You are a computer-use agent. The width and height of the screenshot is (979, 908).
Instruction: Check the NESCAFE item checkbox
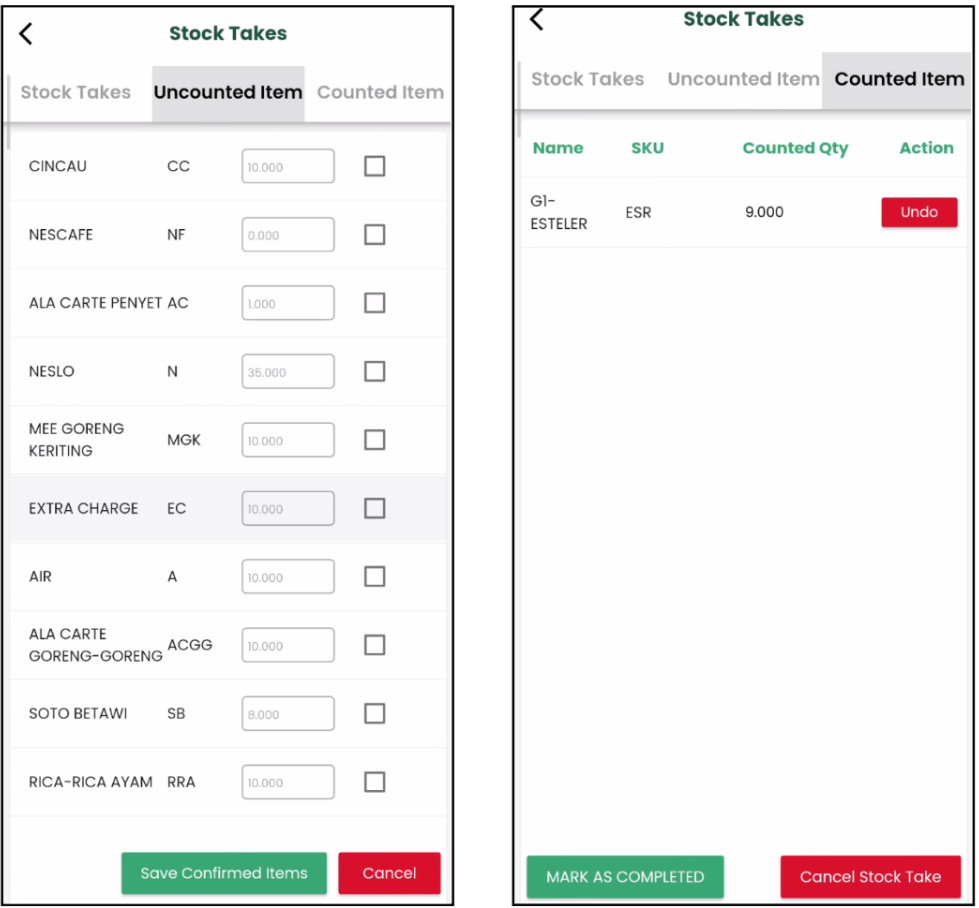point(374,234)
